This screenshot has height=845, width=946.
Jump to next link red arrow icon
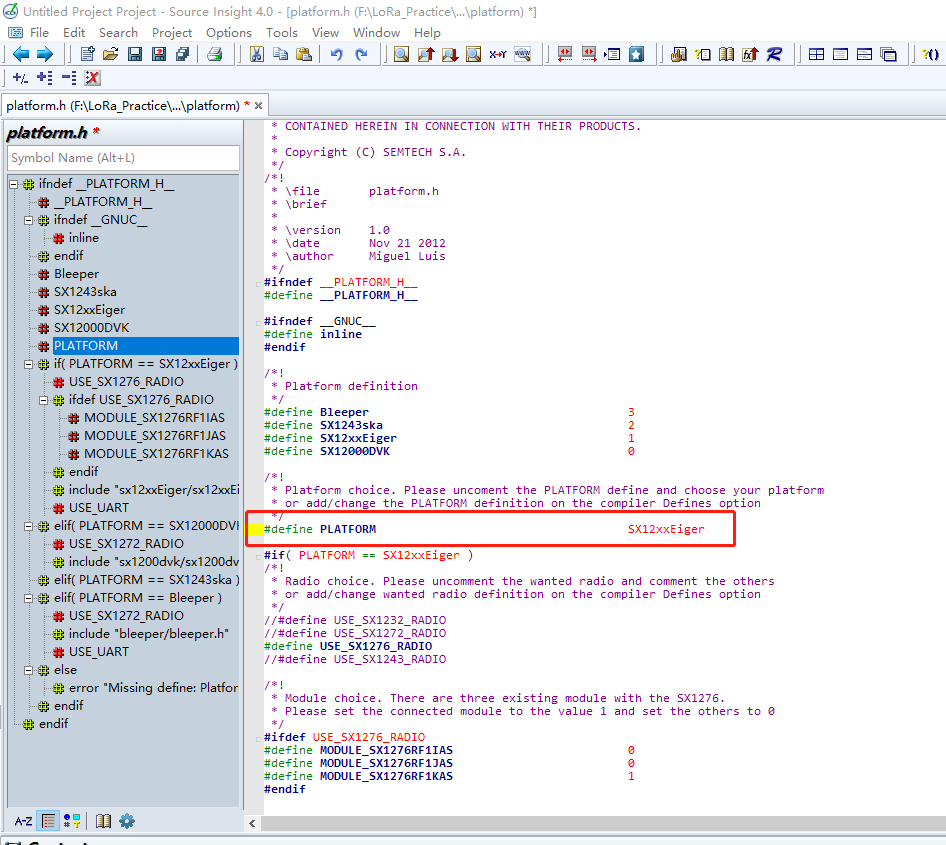coord(589,54)
